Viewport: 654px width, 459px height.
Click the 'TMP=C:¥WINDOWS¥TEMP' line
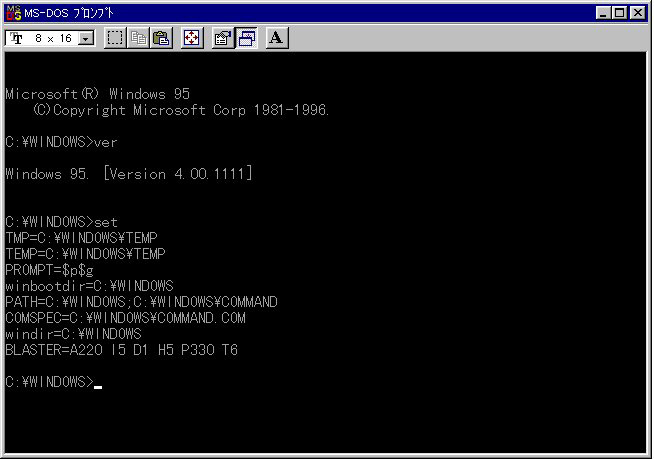pyautogui.click(x=81, y=238)
